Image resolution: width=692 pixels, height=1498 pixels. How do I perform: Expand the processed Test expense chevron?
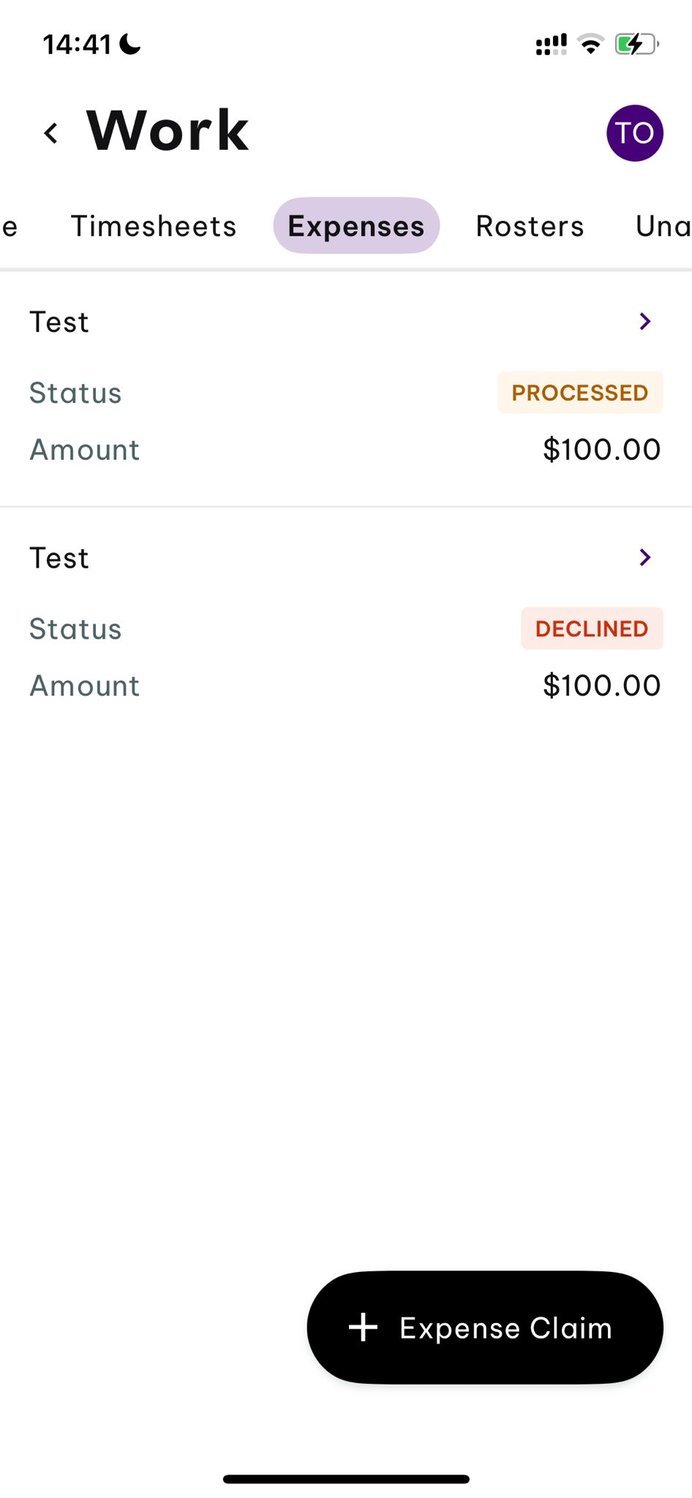click(645, 321)
